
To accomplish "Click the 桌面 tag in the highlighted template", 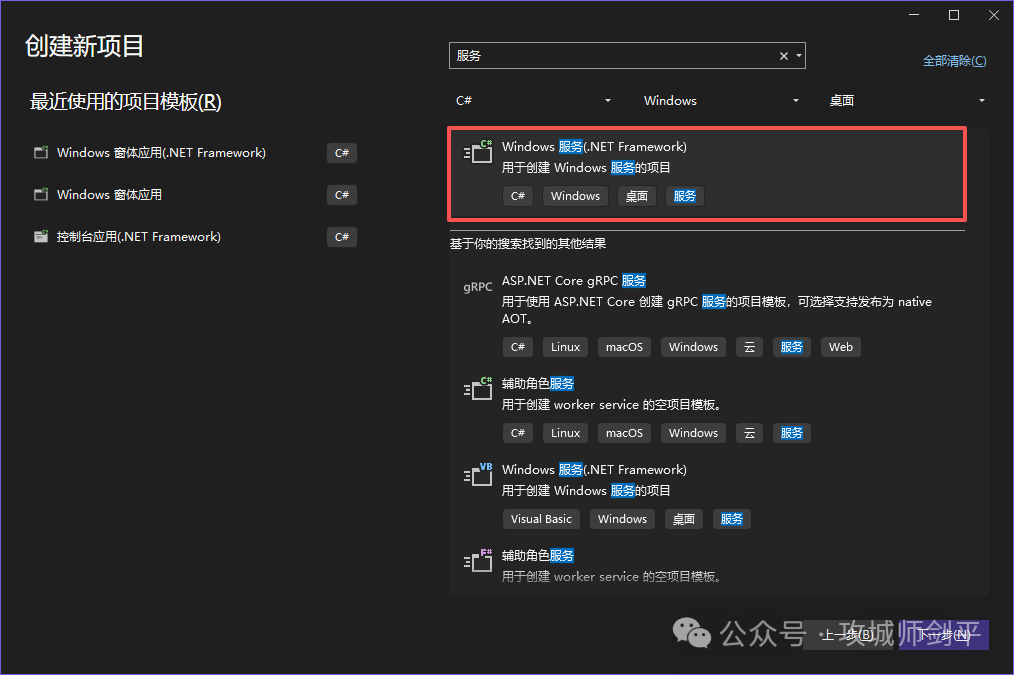I will tap(637, 196).
